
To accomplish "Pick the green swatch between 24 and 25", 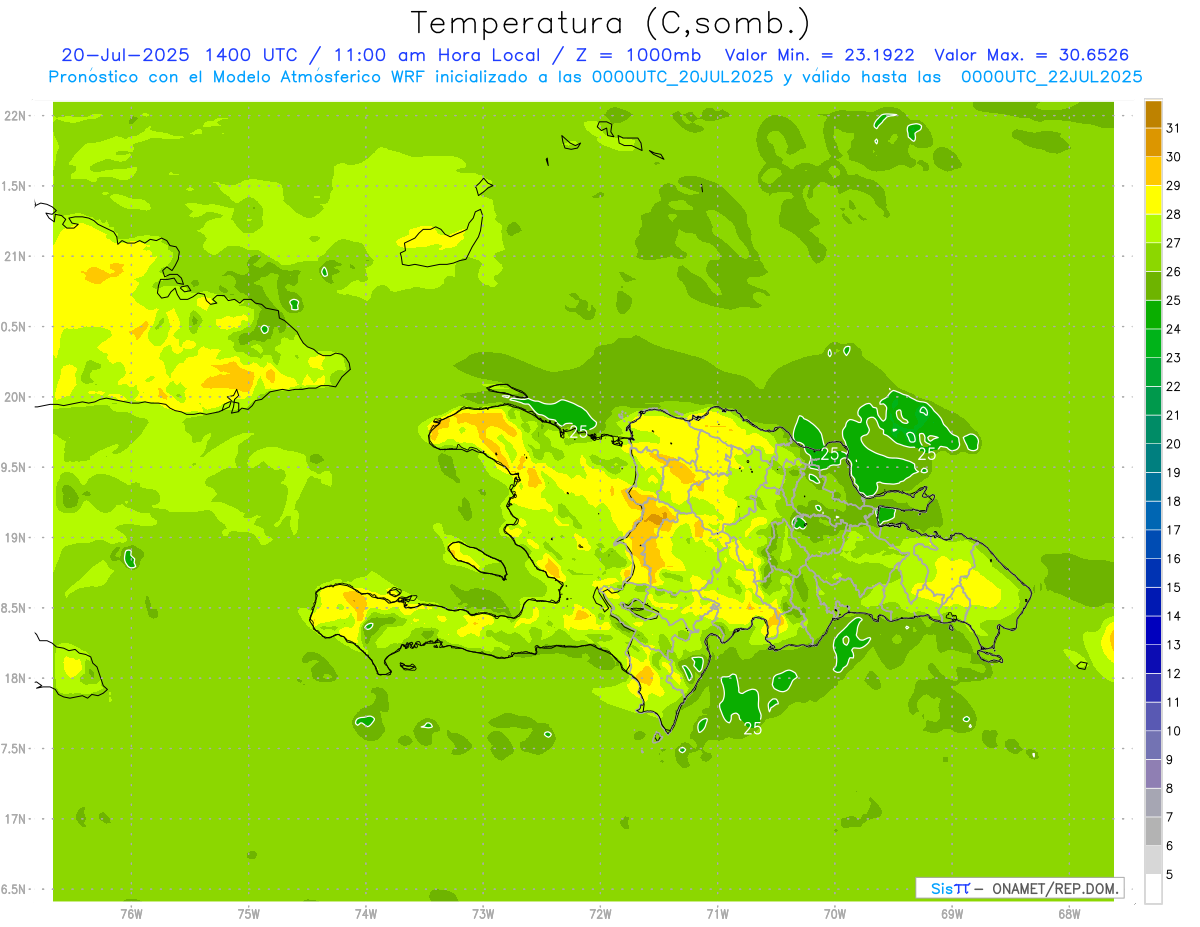I will point(1153,315).
